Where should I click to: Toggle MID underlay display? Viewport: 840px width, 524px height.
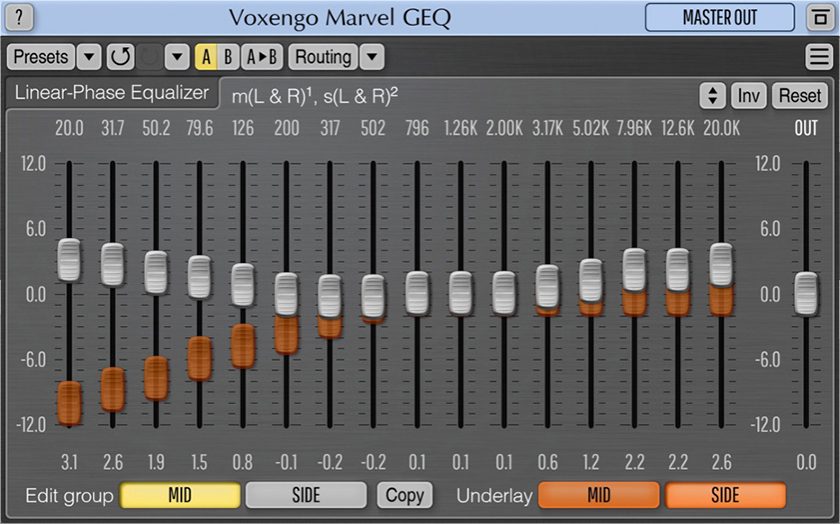598,495
